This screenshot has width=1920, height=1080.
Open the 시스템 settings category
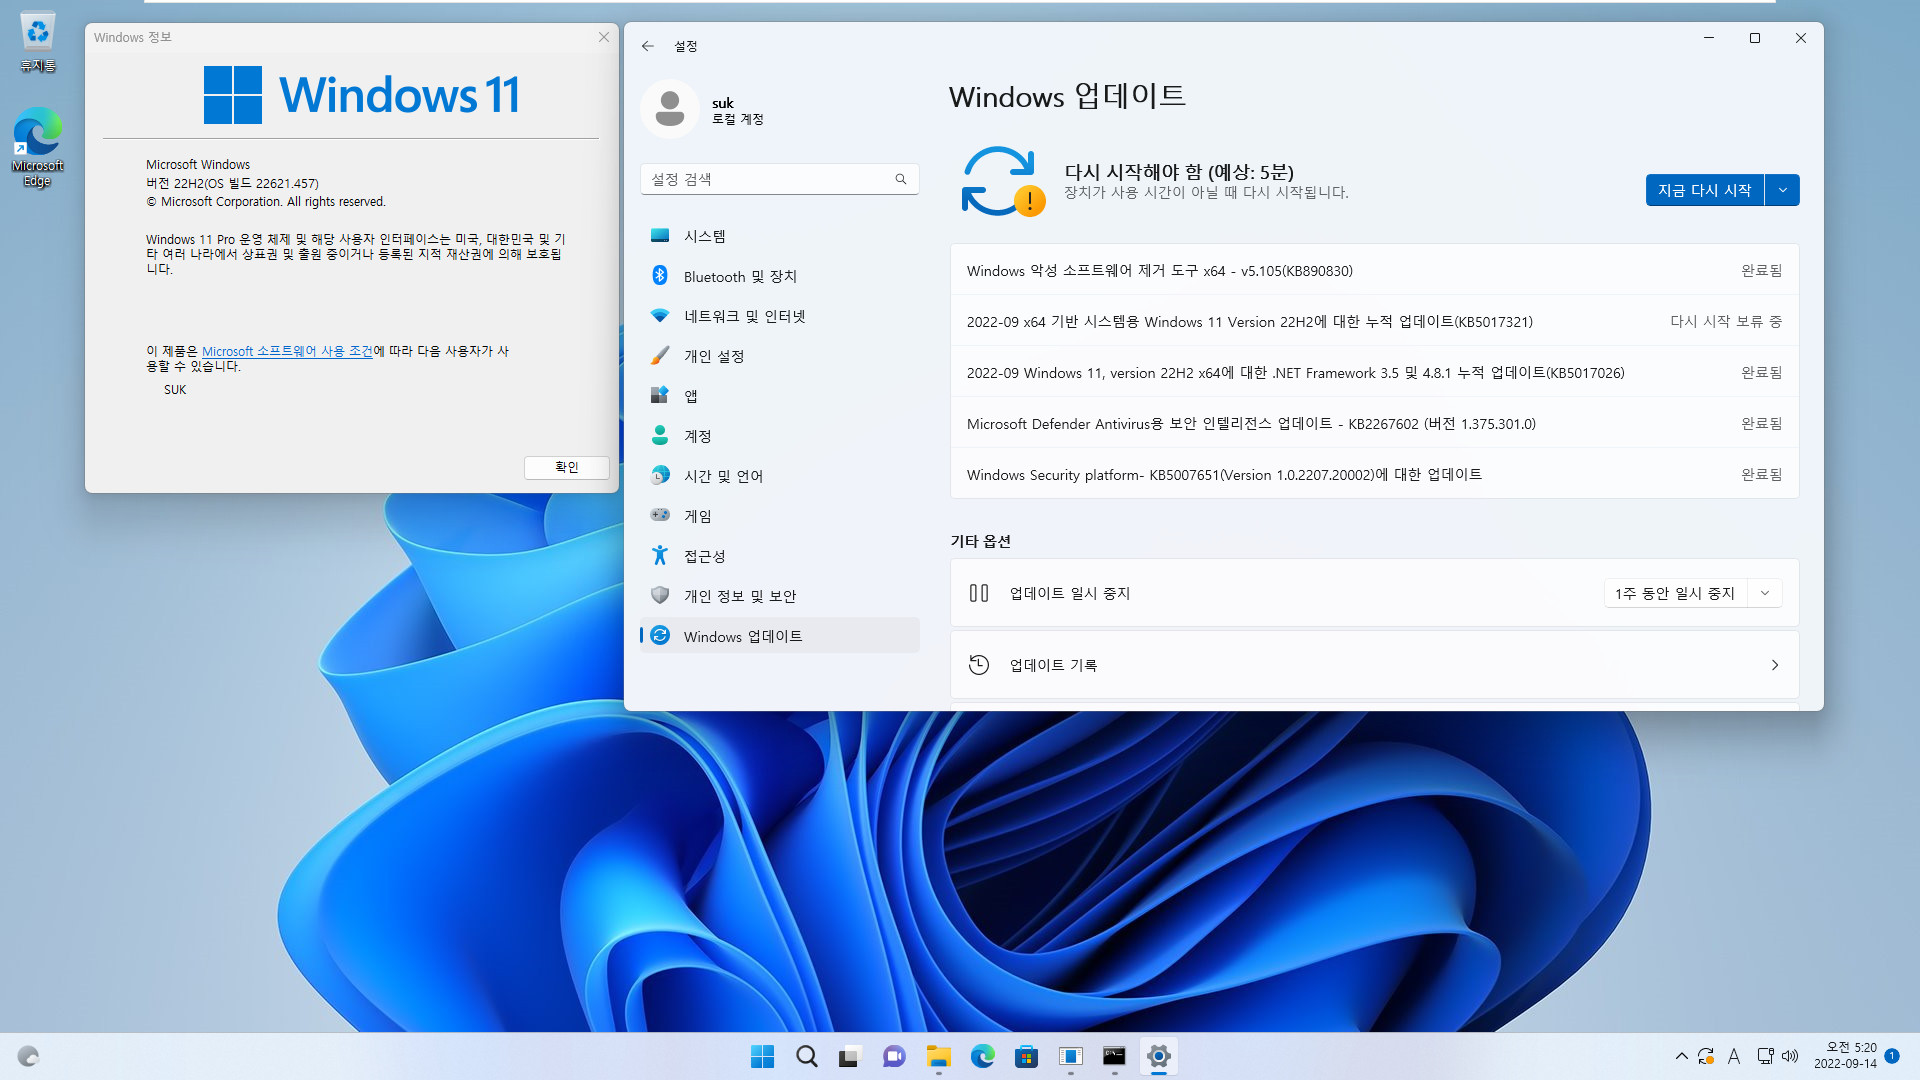pyautogui.click(x=779, y=236)
